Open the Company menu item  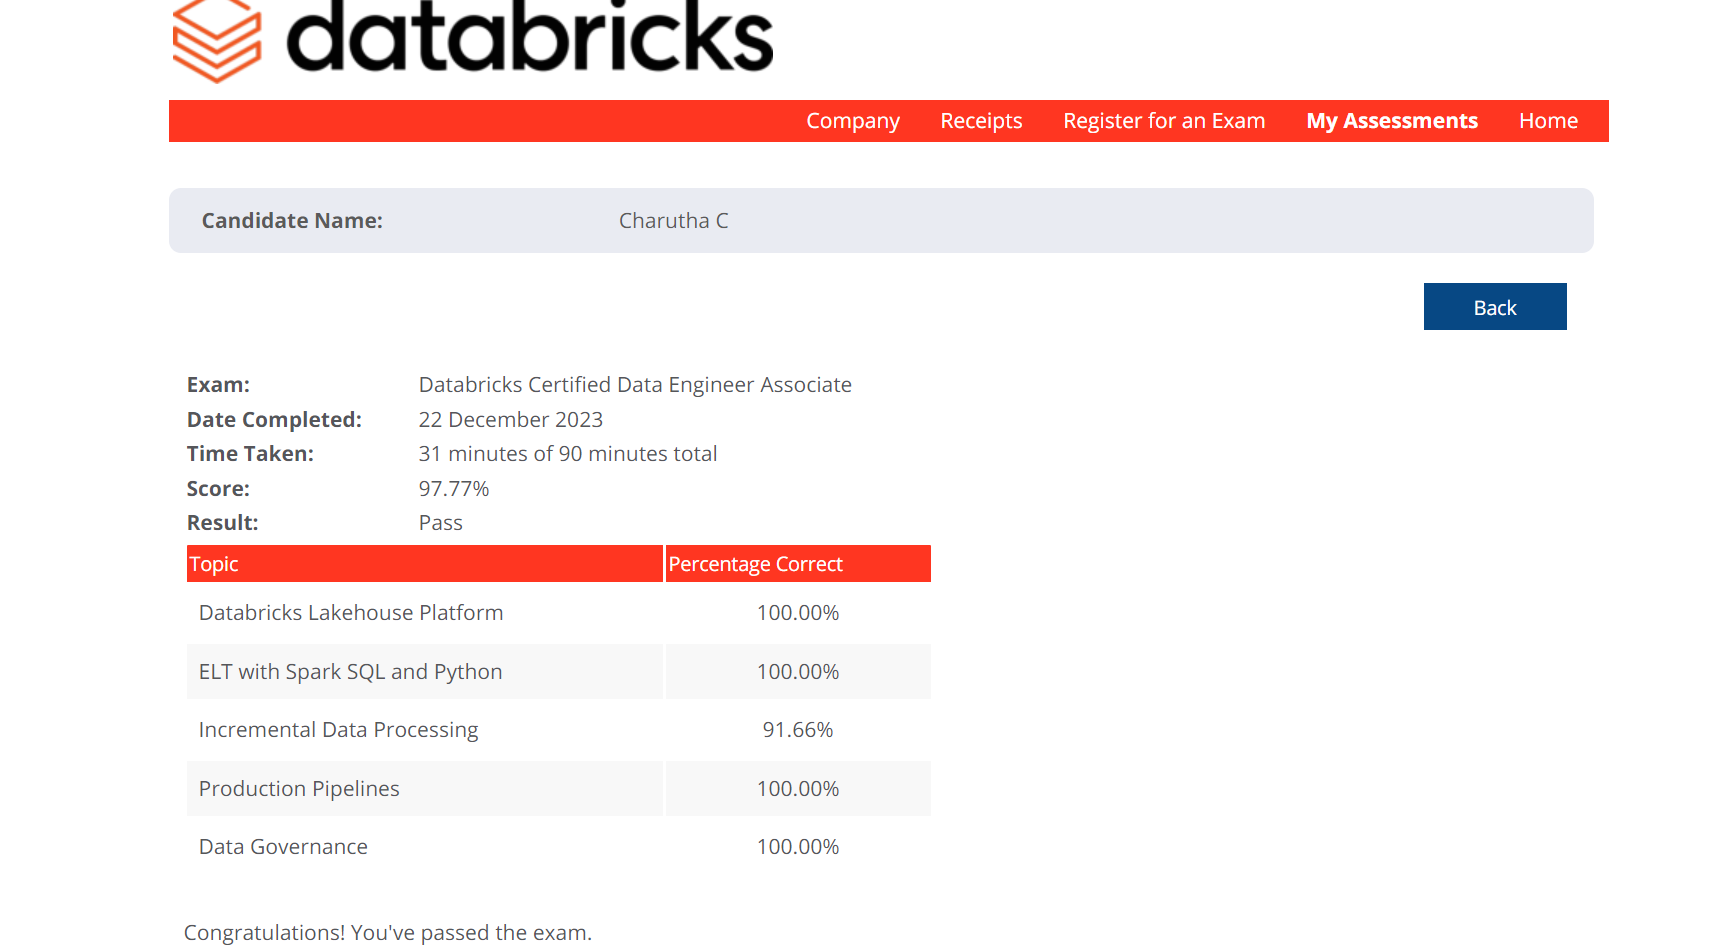(853, 121)
